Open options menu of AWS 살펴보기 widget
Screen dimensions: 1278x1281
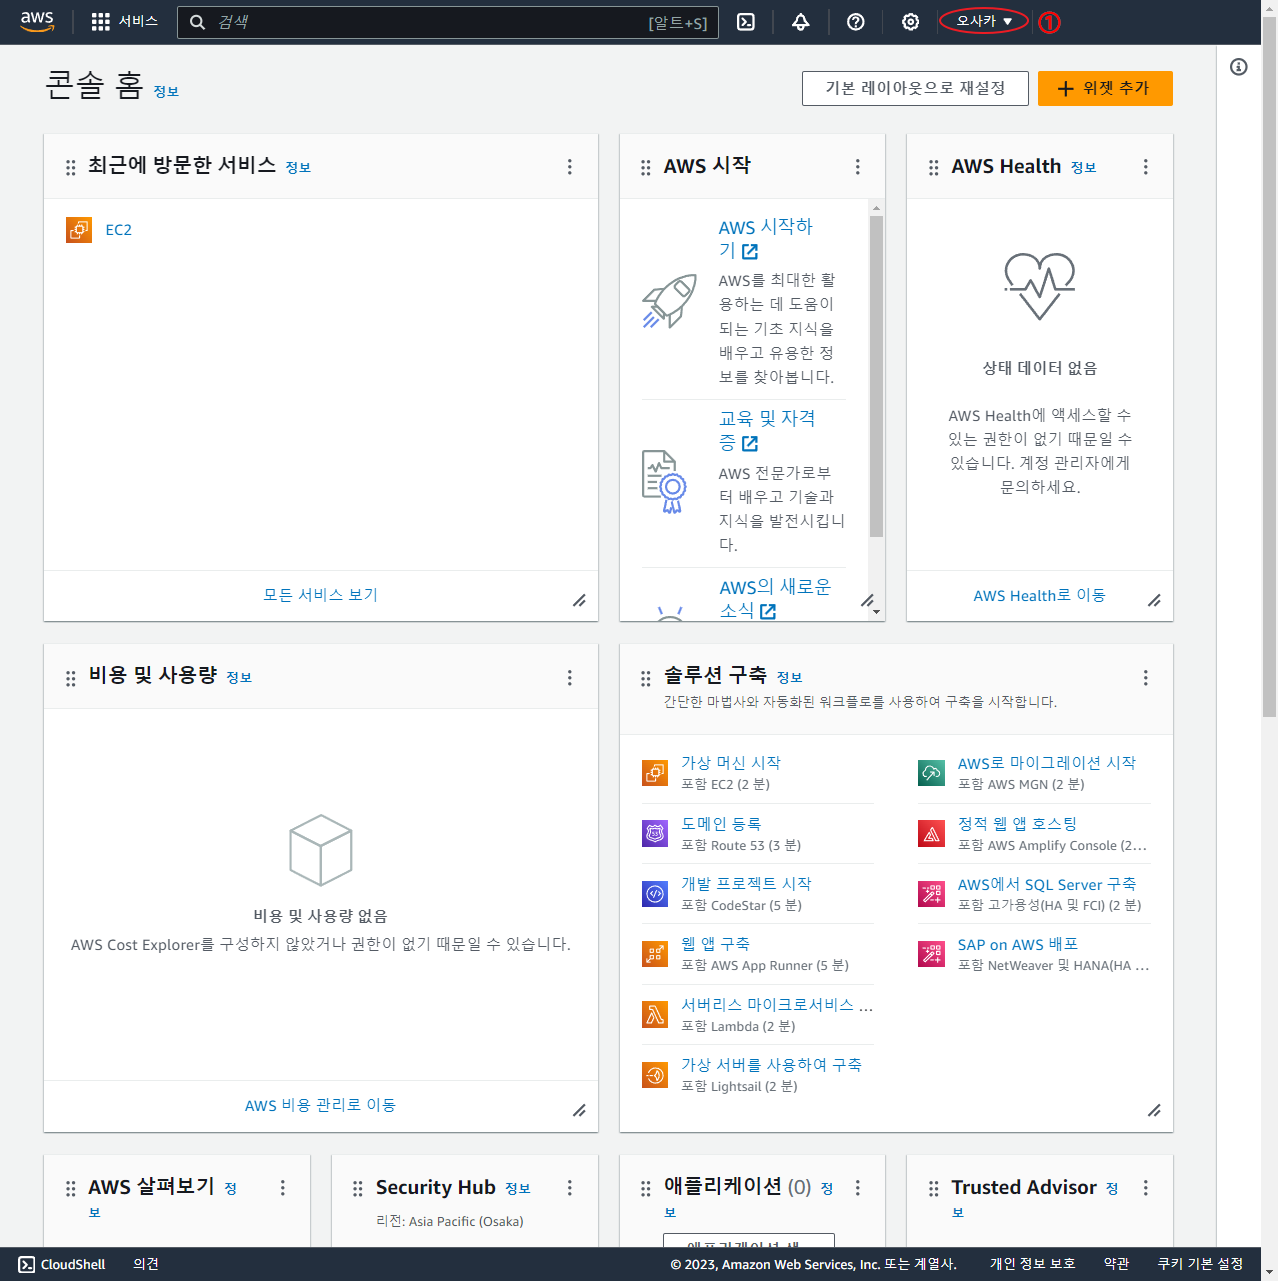(x=283, y=1188)
